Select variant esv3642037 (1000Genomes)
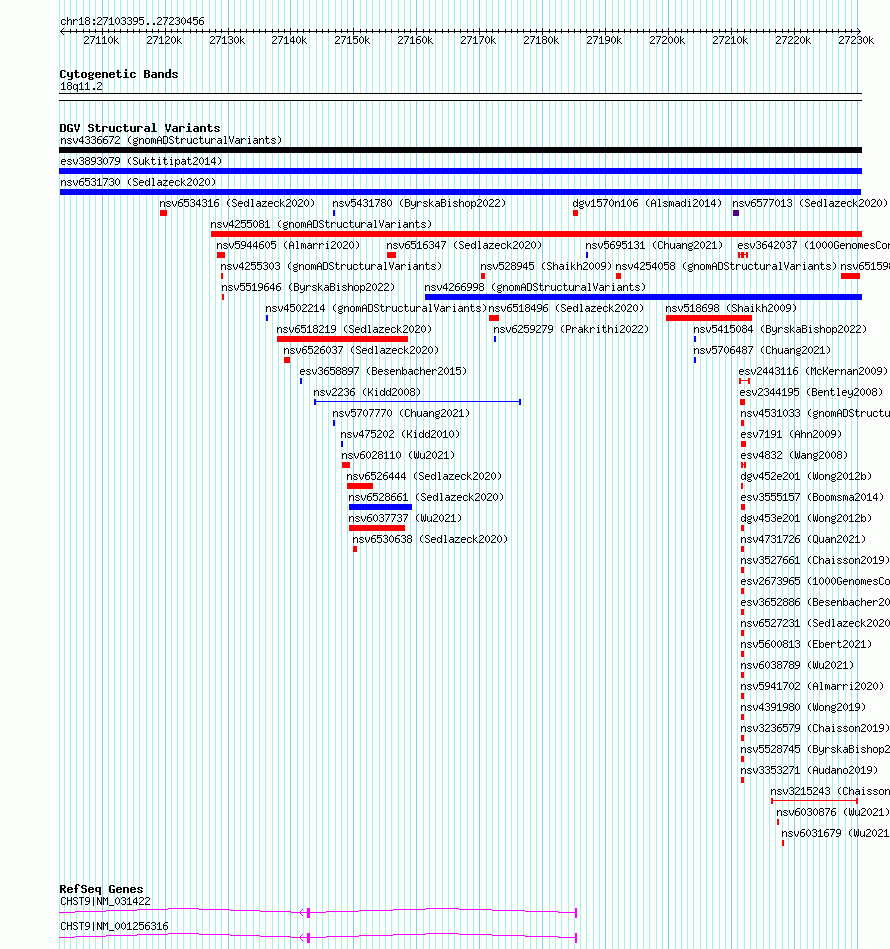 click(x=813, y=245)
